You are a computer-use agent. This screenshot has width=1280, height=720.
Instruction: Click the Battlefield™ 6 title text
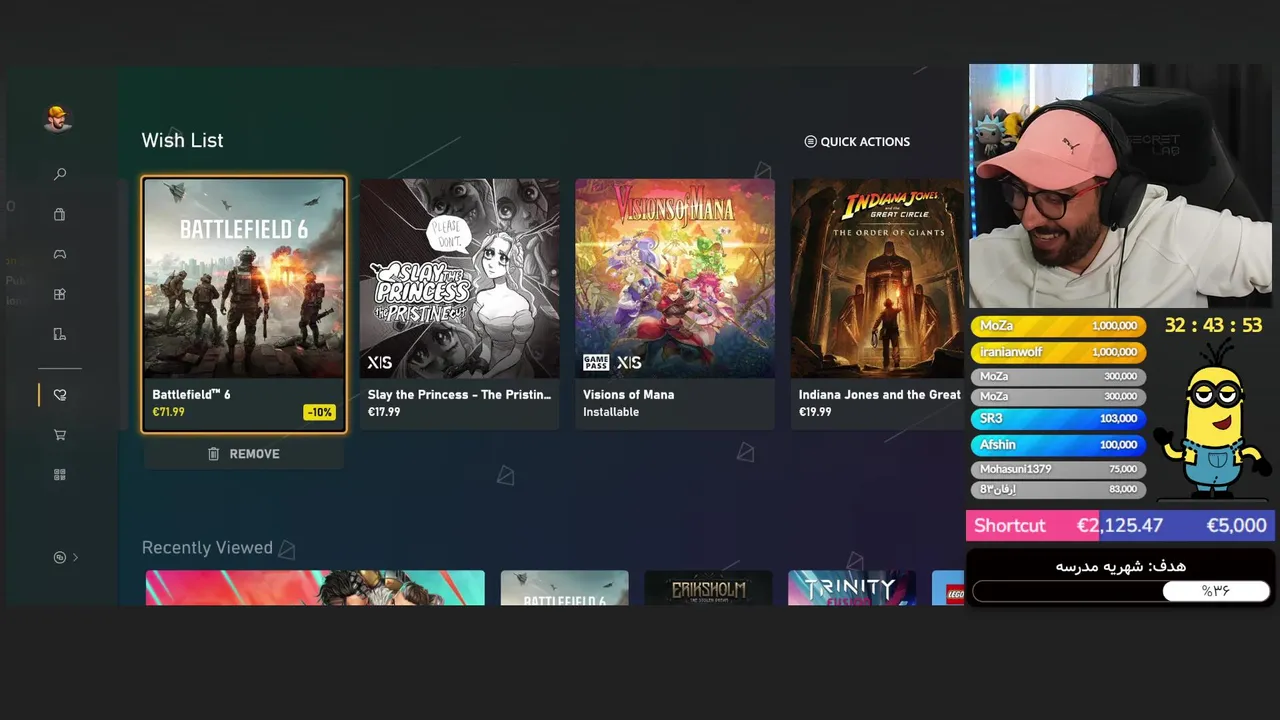(191, 395)
